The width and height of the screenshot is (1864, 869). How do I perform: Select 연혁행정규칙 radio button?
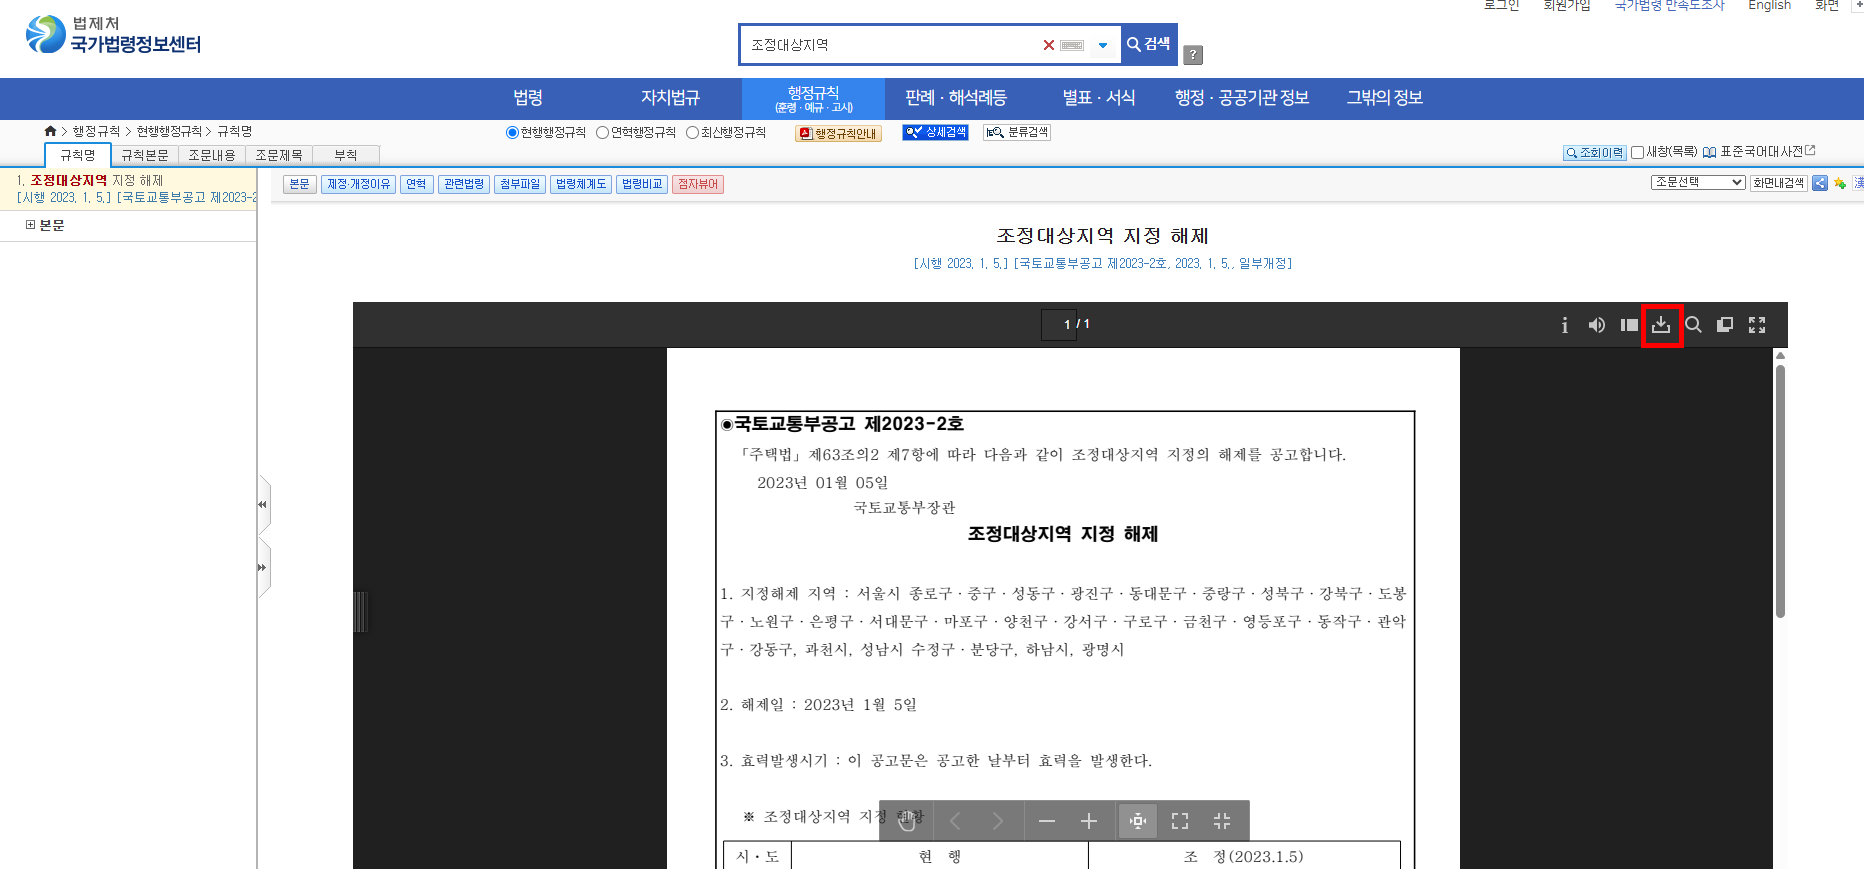tap(602, 133)
